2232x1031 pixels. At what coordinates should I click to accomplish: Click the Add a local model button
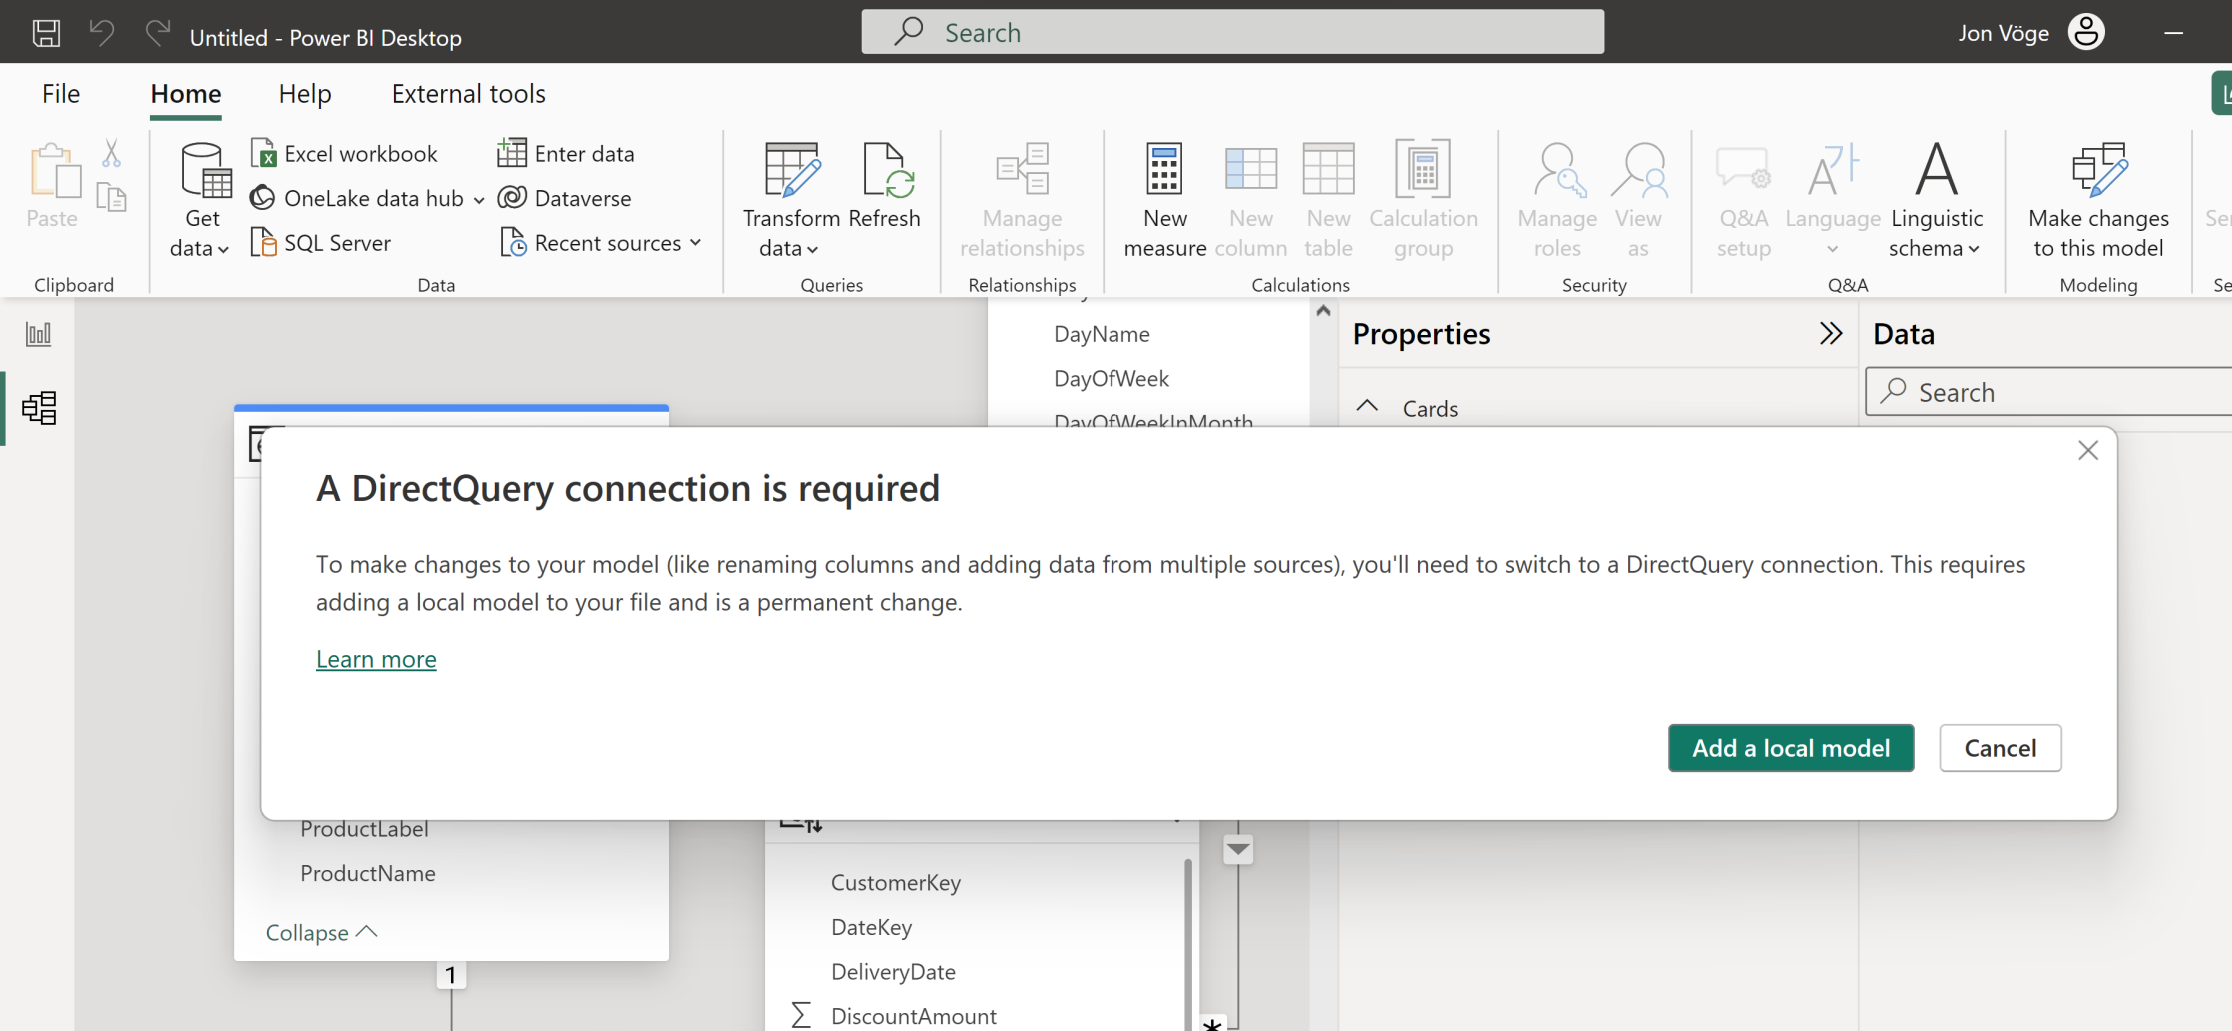point(1790,748)
